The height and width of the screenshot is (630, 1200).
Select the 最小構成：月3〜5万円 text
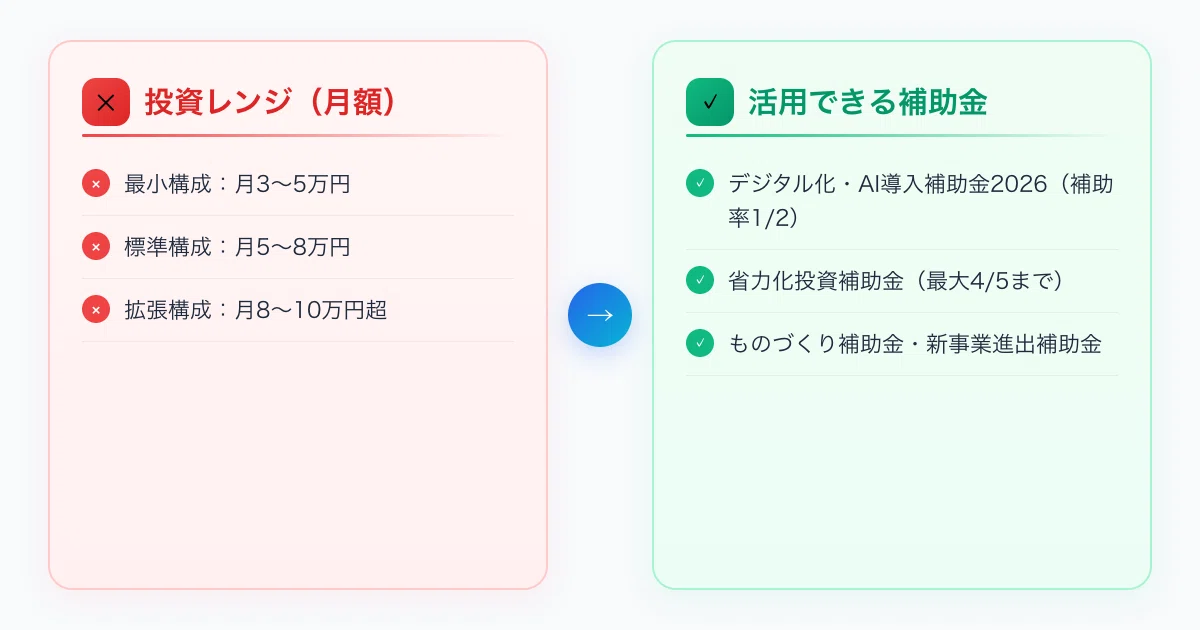coord(237,184)
